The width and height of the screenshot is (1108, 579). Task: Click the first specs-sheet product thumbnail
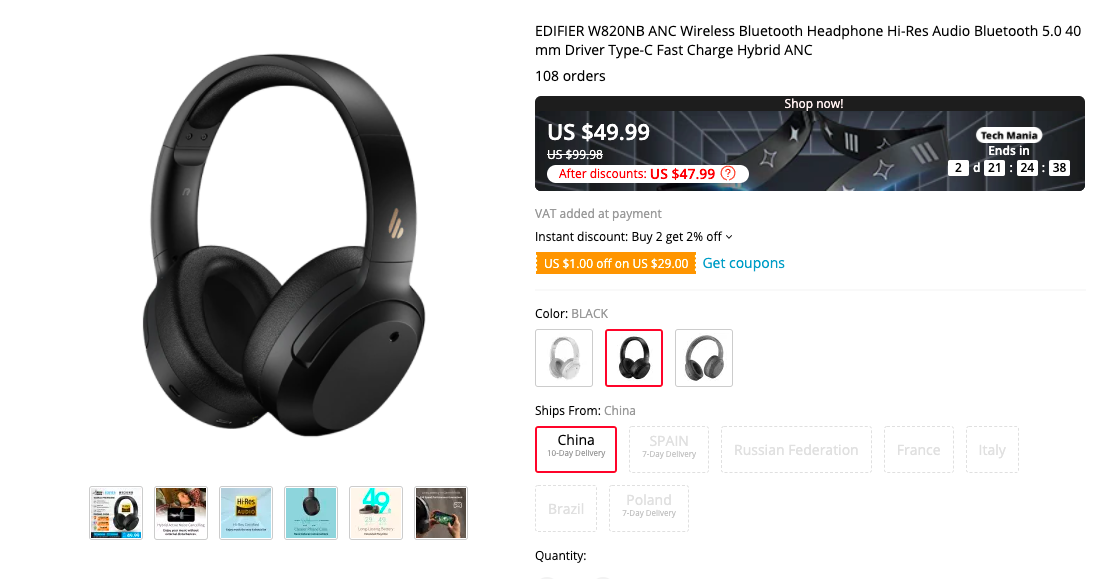[115, 513]
